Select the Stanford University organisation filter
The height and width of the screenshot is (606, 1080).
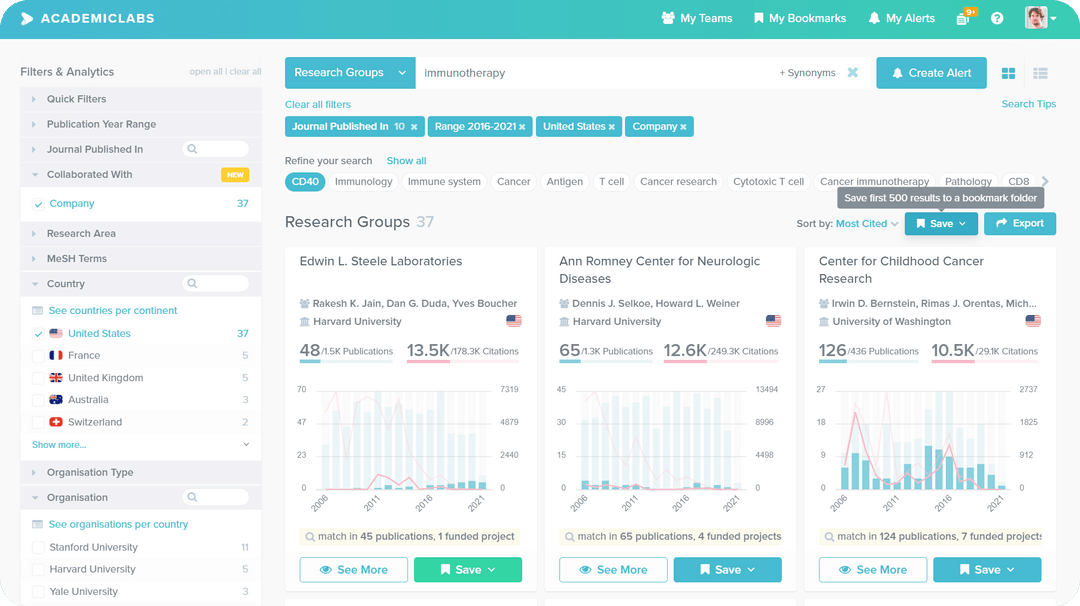coord(40,547)
